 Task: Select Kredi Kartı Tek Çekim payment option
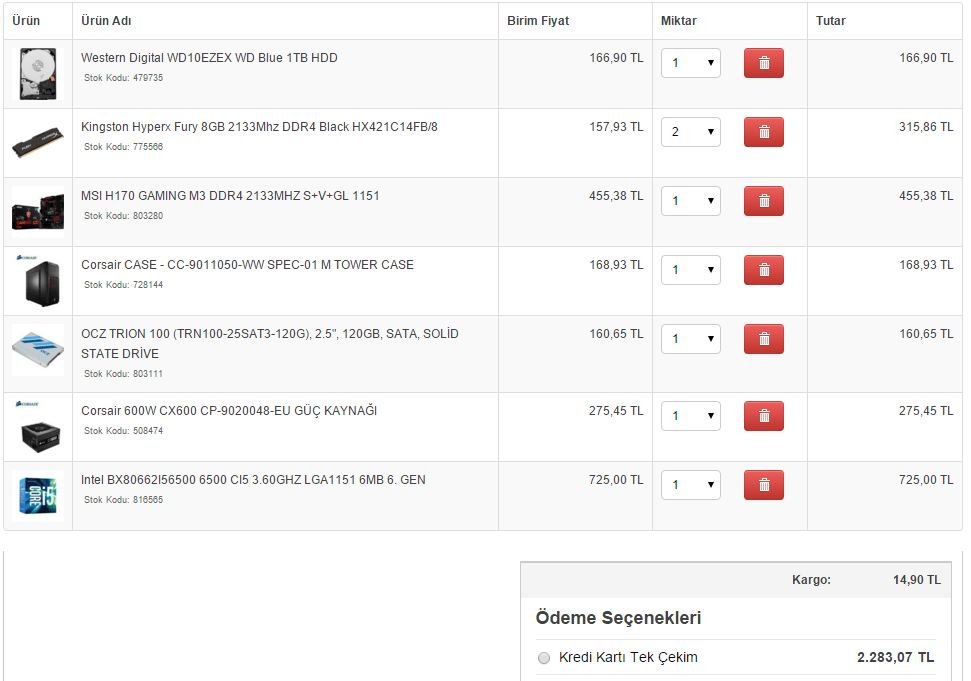(x=544, y=658)
